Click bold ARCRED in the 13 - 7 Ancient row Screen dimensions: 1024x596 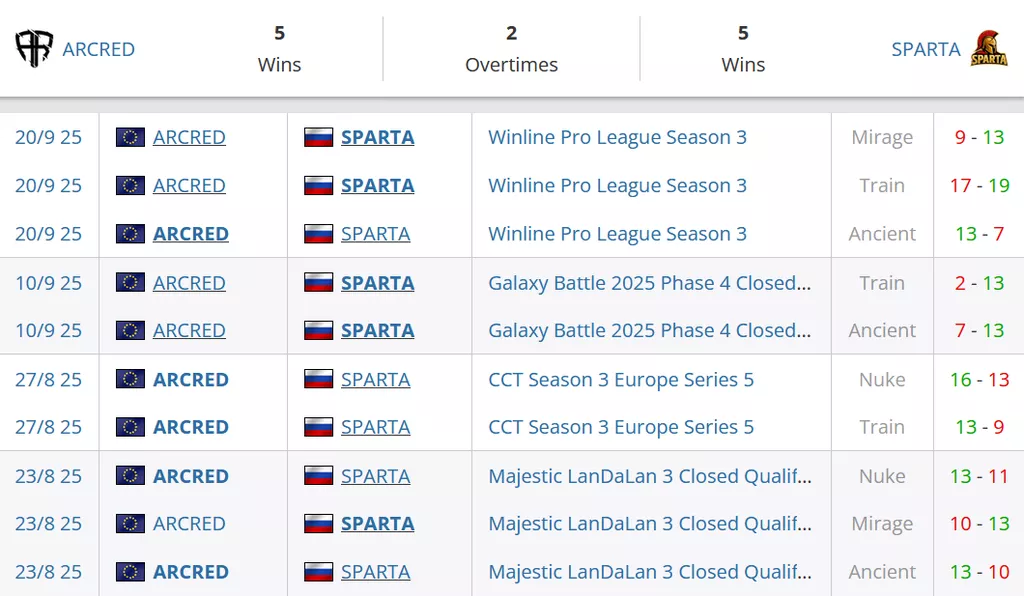[190, 234]
